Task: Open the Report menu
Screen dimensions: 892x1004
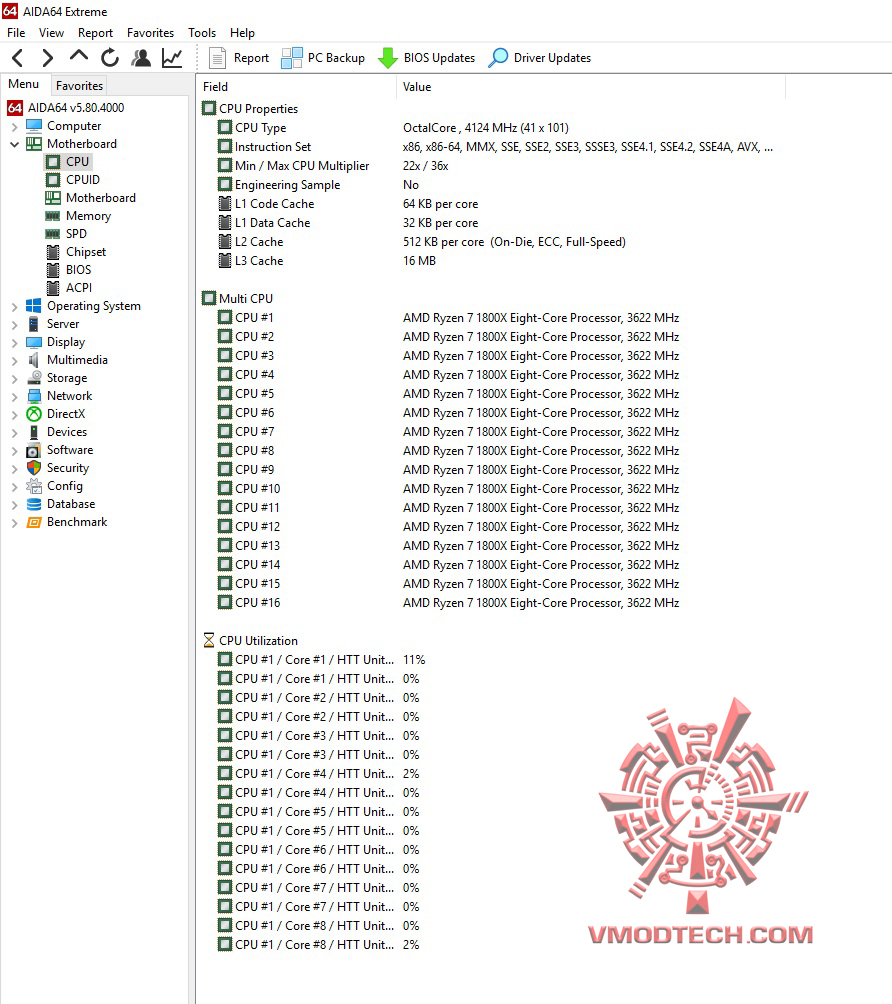Action: tap(95, 33)
